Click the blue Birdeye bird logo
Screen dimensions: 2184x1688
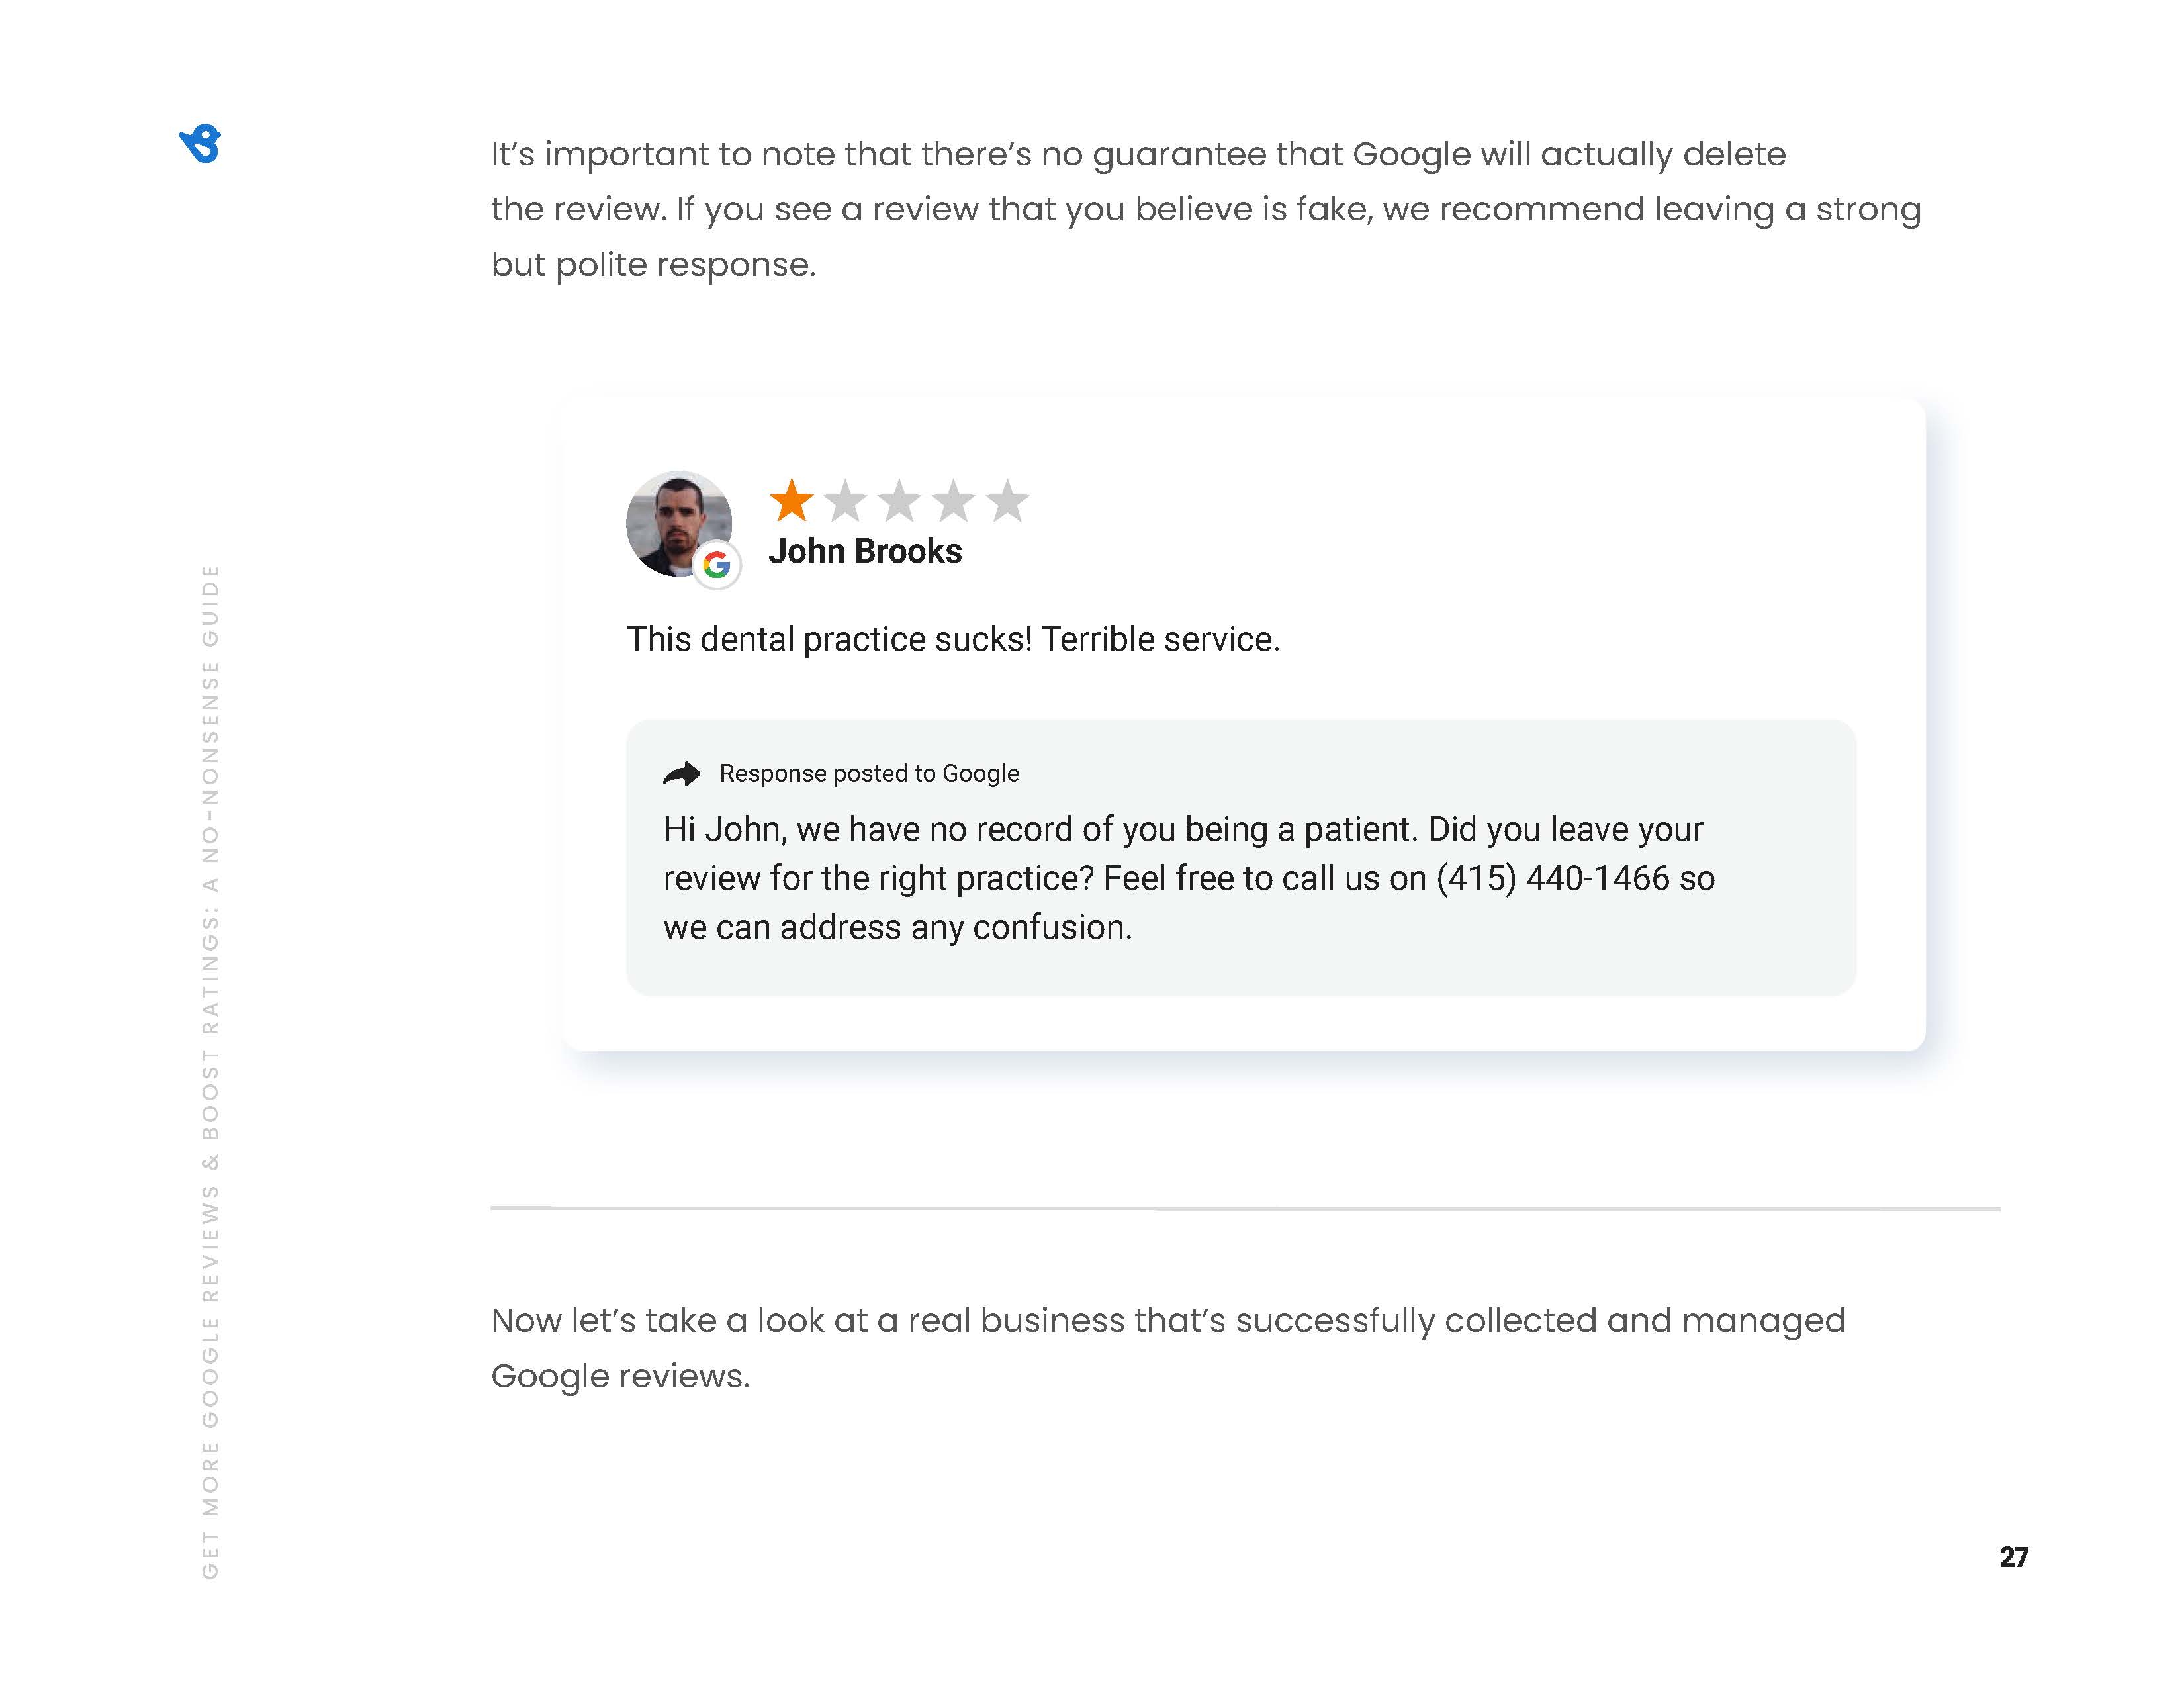(x=201, y=144)
